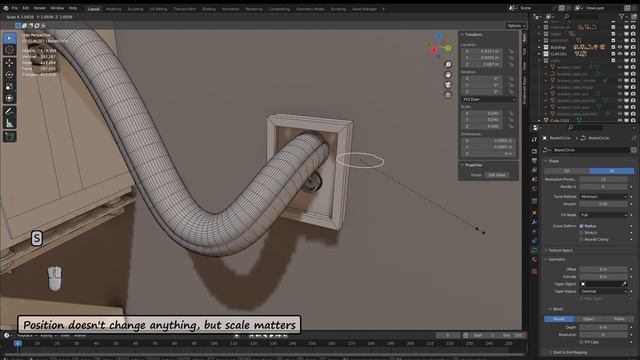Select the Move tool

pyautogui.click(x=9, y=63)
